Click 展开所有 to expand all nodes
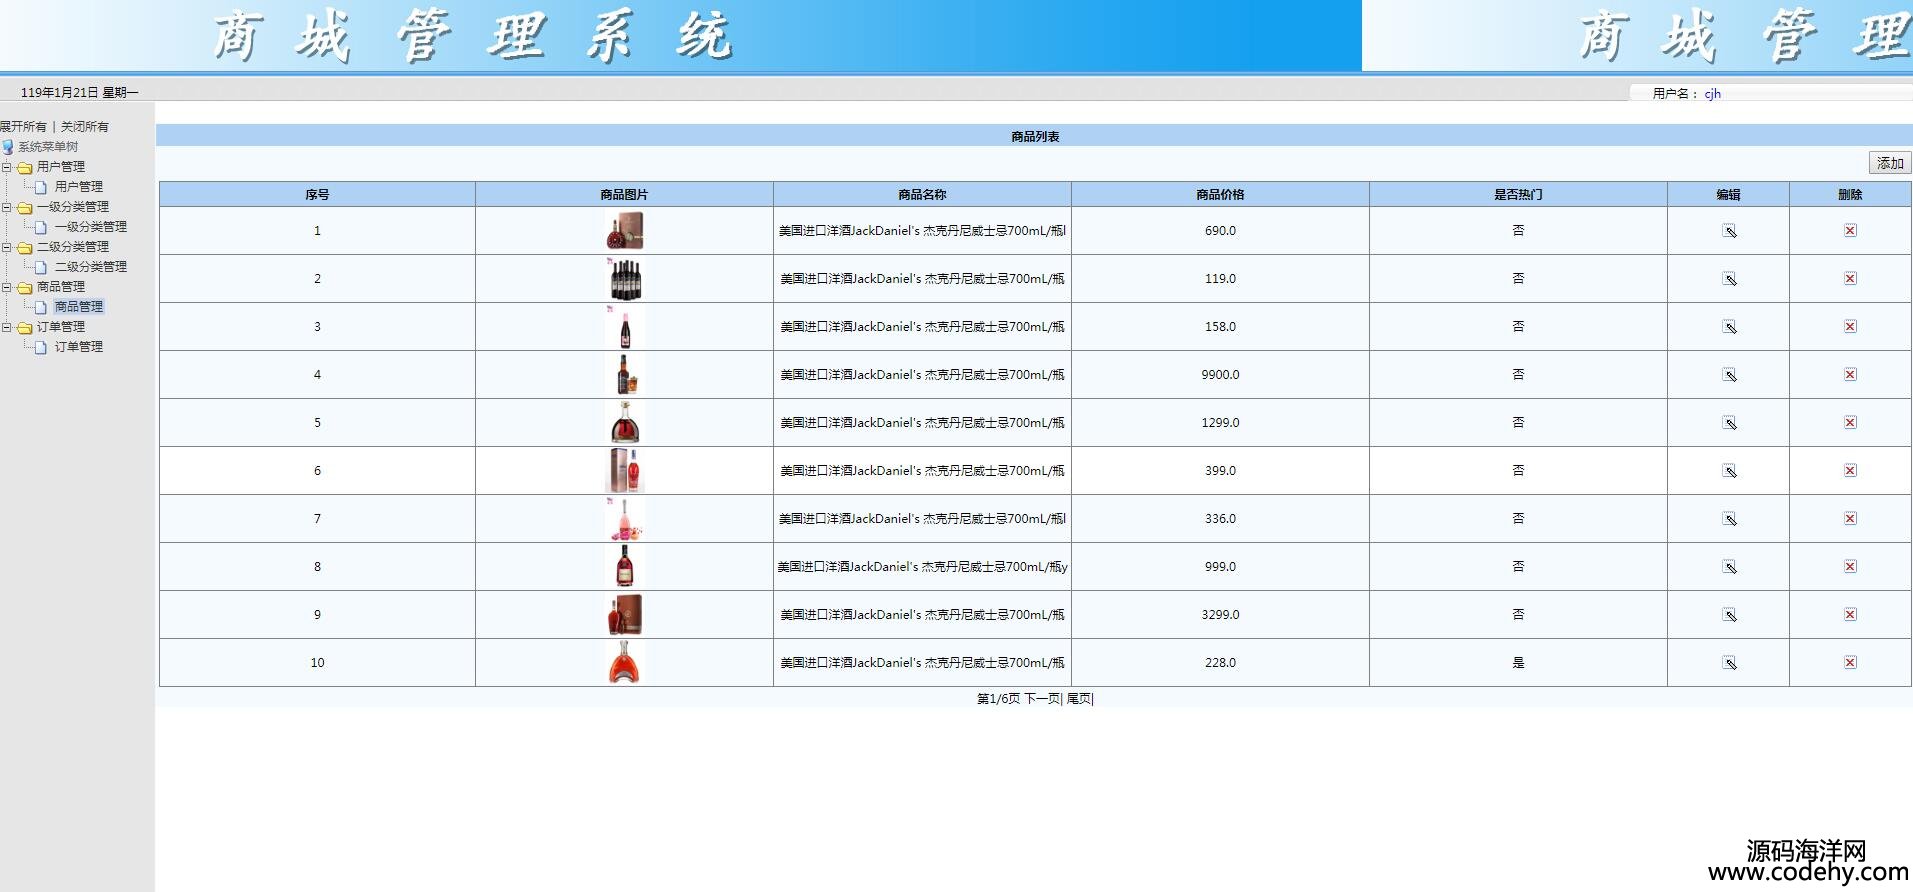Viewport: 1913px width, 892px height. pos(23,127)
